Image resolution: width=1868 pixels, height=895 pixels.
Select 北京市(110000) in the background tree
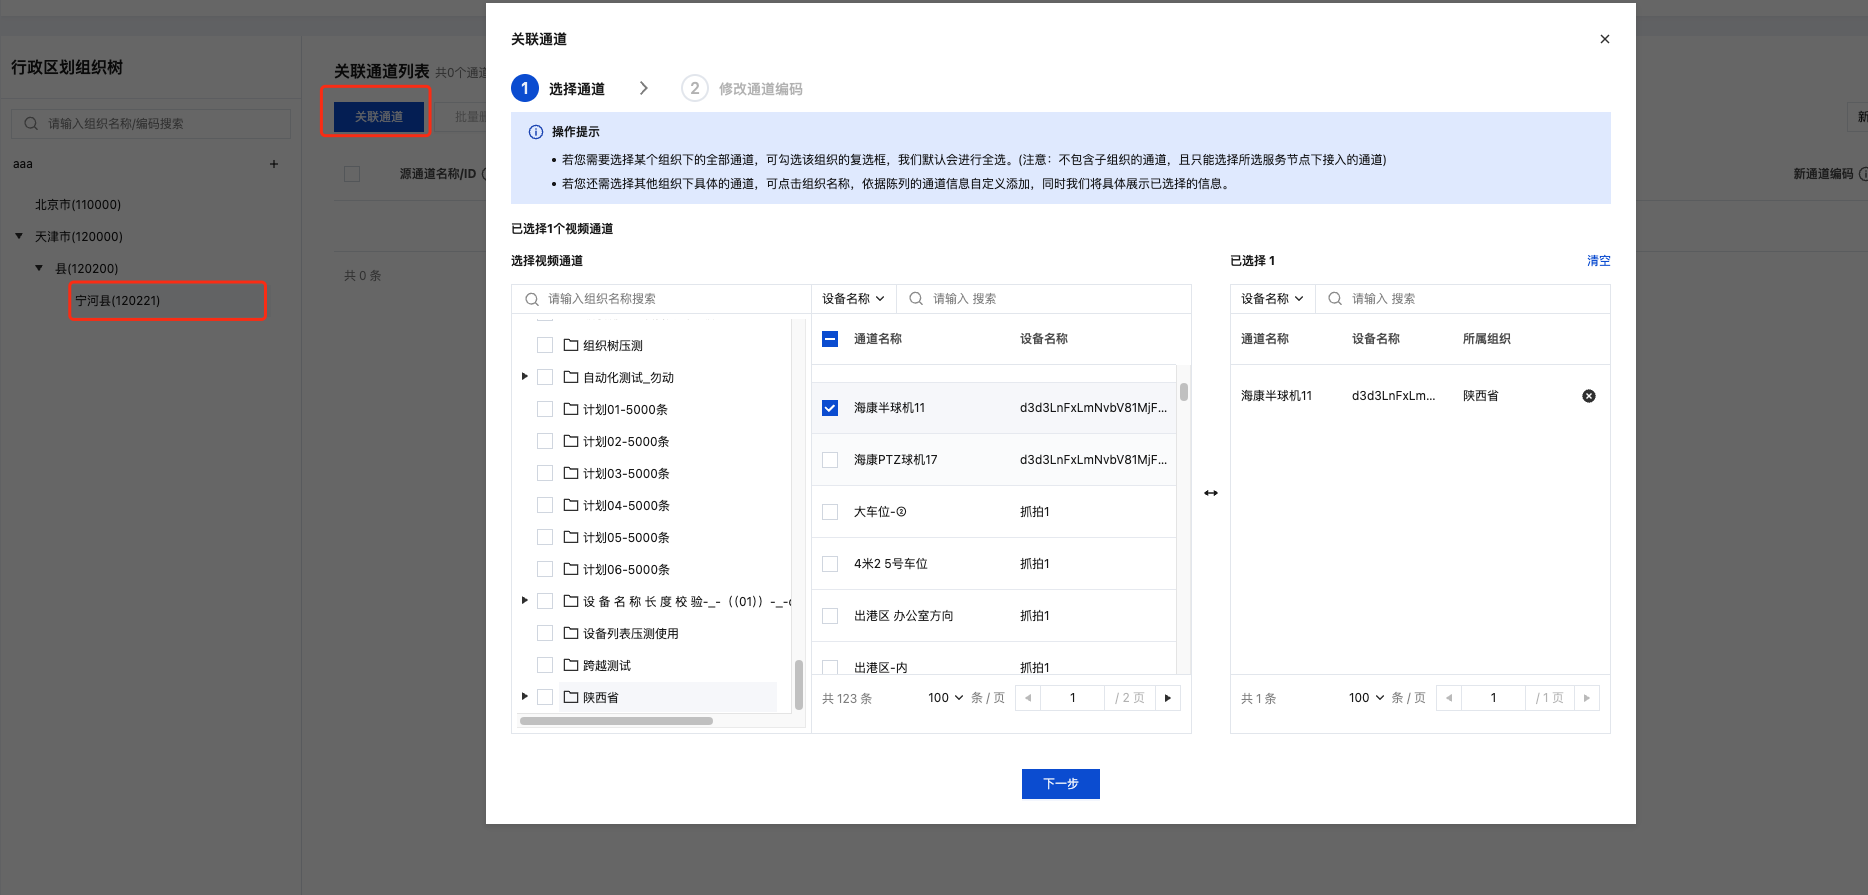coord(78,205)
